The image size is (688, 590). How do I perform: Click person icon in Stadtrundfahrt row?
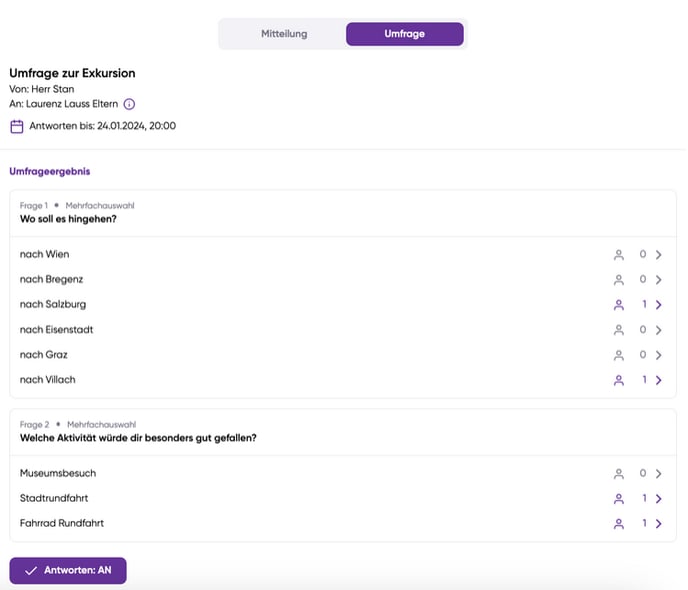[x=618, y=499]
